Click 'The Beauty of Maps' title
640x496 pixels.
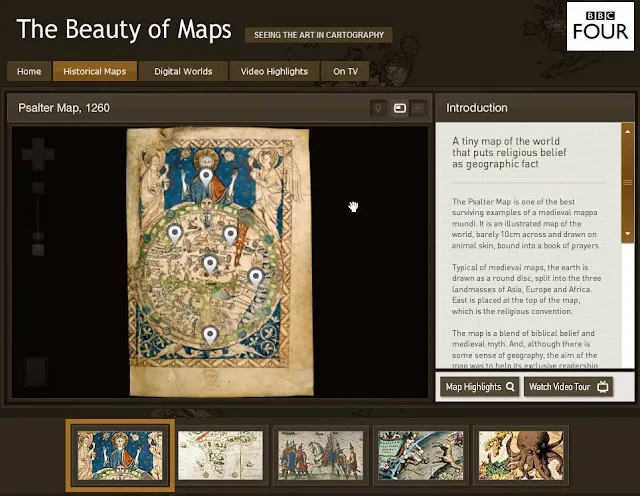(x=124, y=29)
